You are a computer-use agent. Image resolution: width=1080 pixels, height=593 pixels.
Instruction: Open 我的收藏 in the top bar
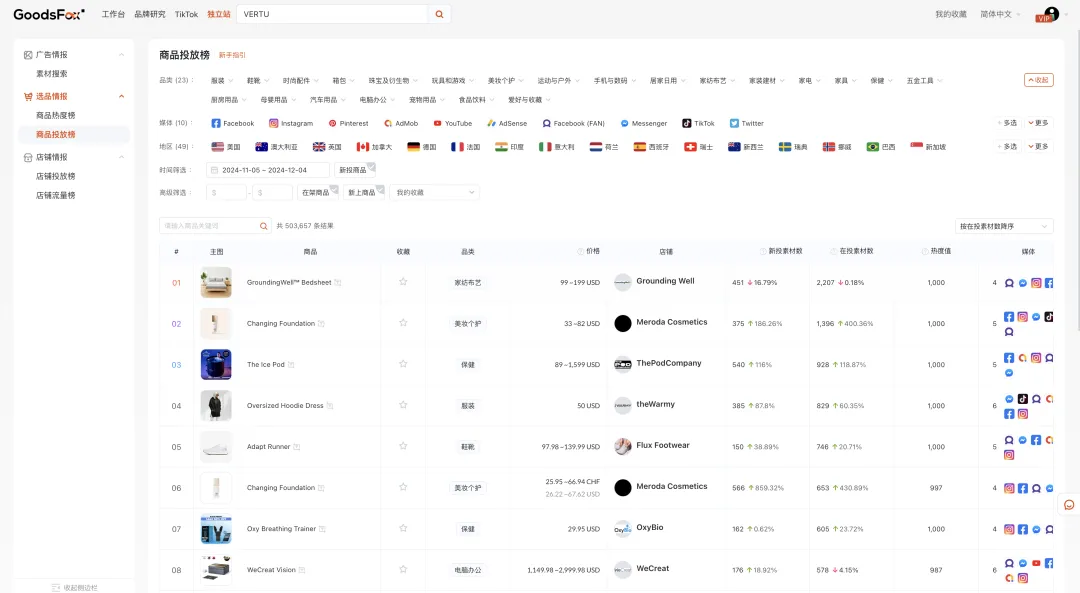[x=951, y=14]
